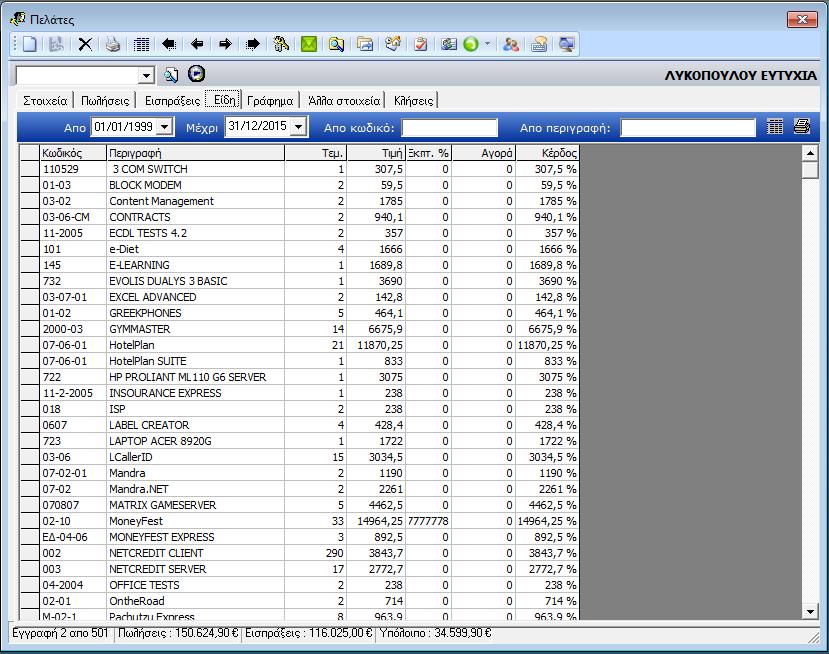
Task: Open the Κλήσεις tab
Action: click(413, 100)
